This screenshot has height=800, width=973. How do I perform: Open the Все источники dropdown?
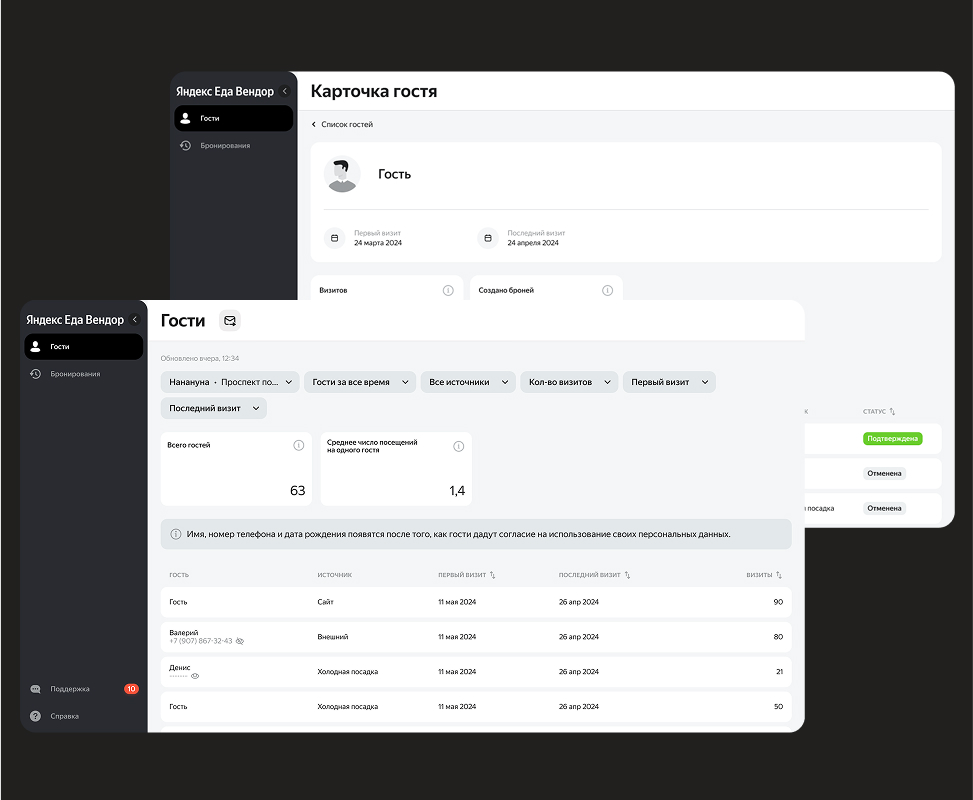469,382
